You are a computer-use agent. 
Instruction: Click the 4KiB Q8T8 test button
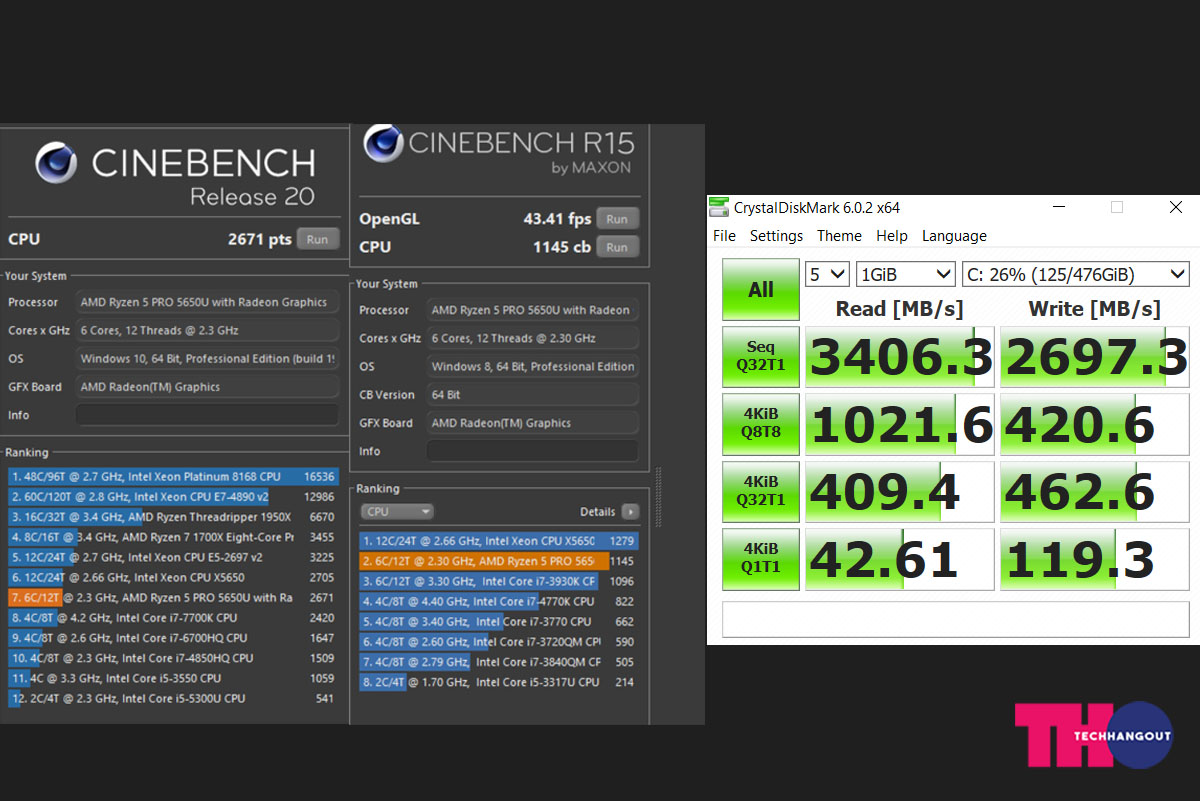(x=761, y=424)
